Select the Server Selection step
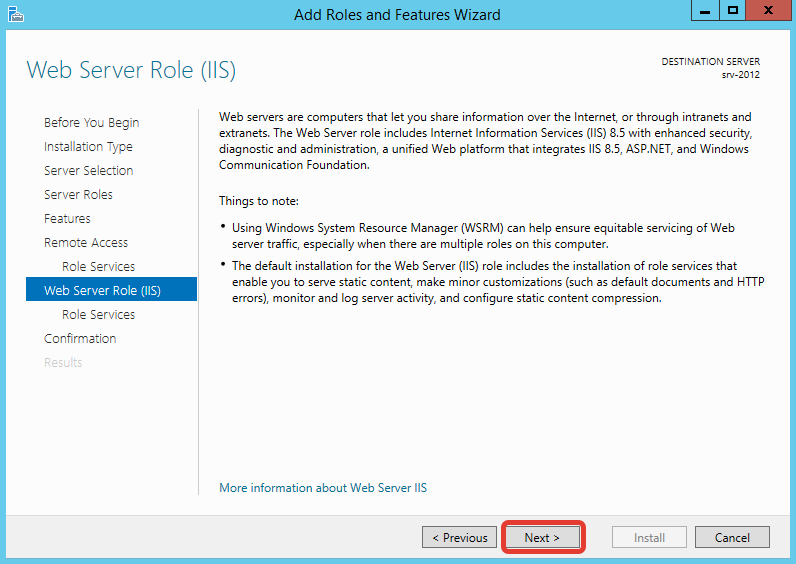This screenshot has height=564, width=796. click(89, 171)
